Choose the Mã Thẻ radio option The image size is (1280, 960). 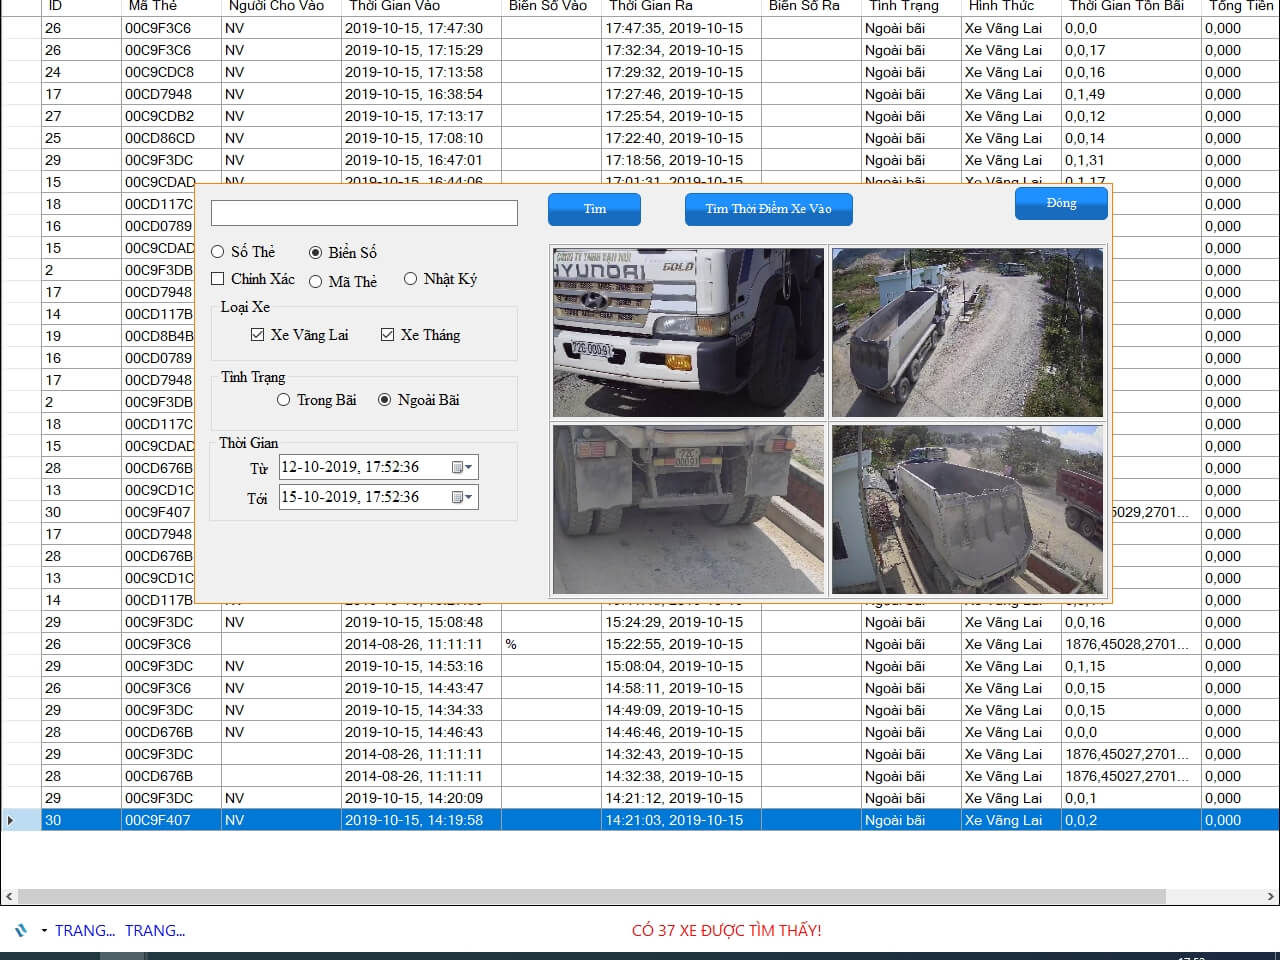[316, 282]
